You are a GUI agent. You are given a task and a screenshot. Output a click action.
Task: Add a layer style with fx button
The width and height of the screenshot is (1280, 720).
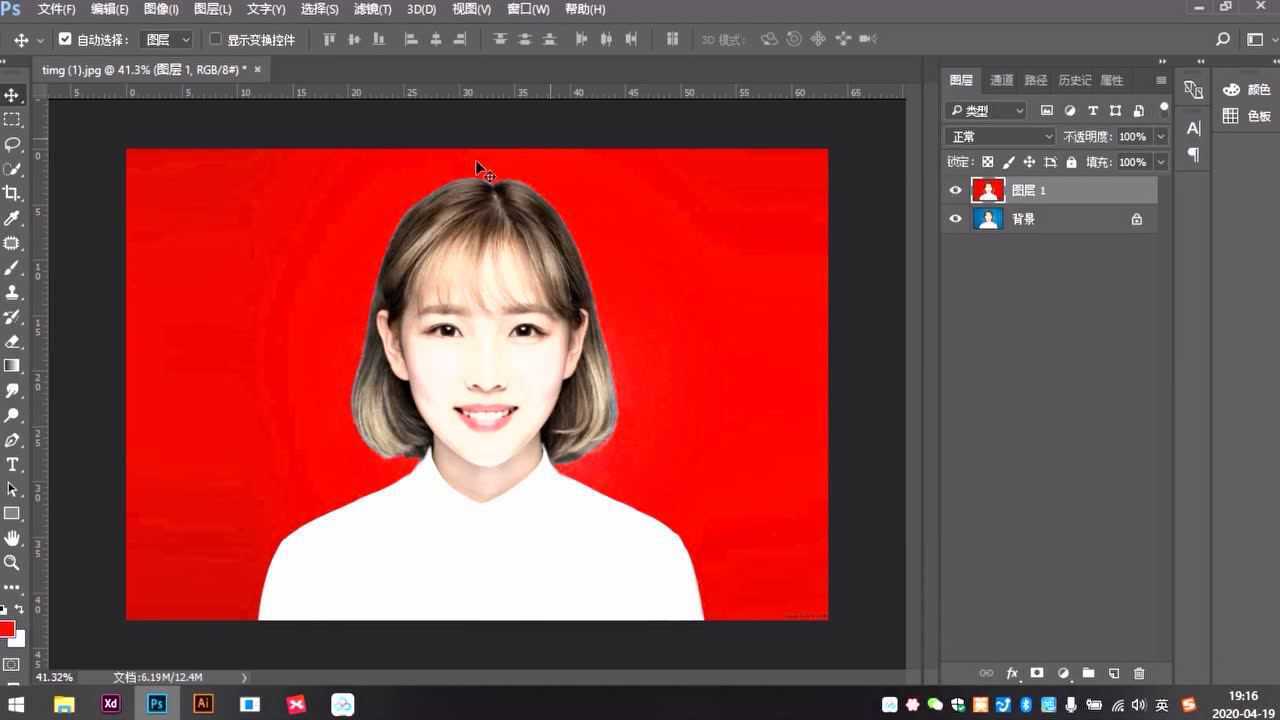click(1012, 673)
